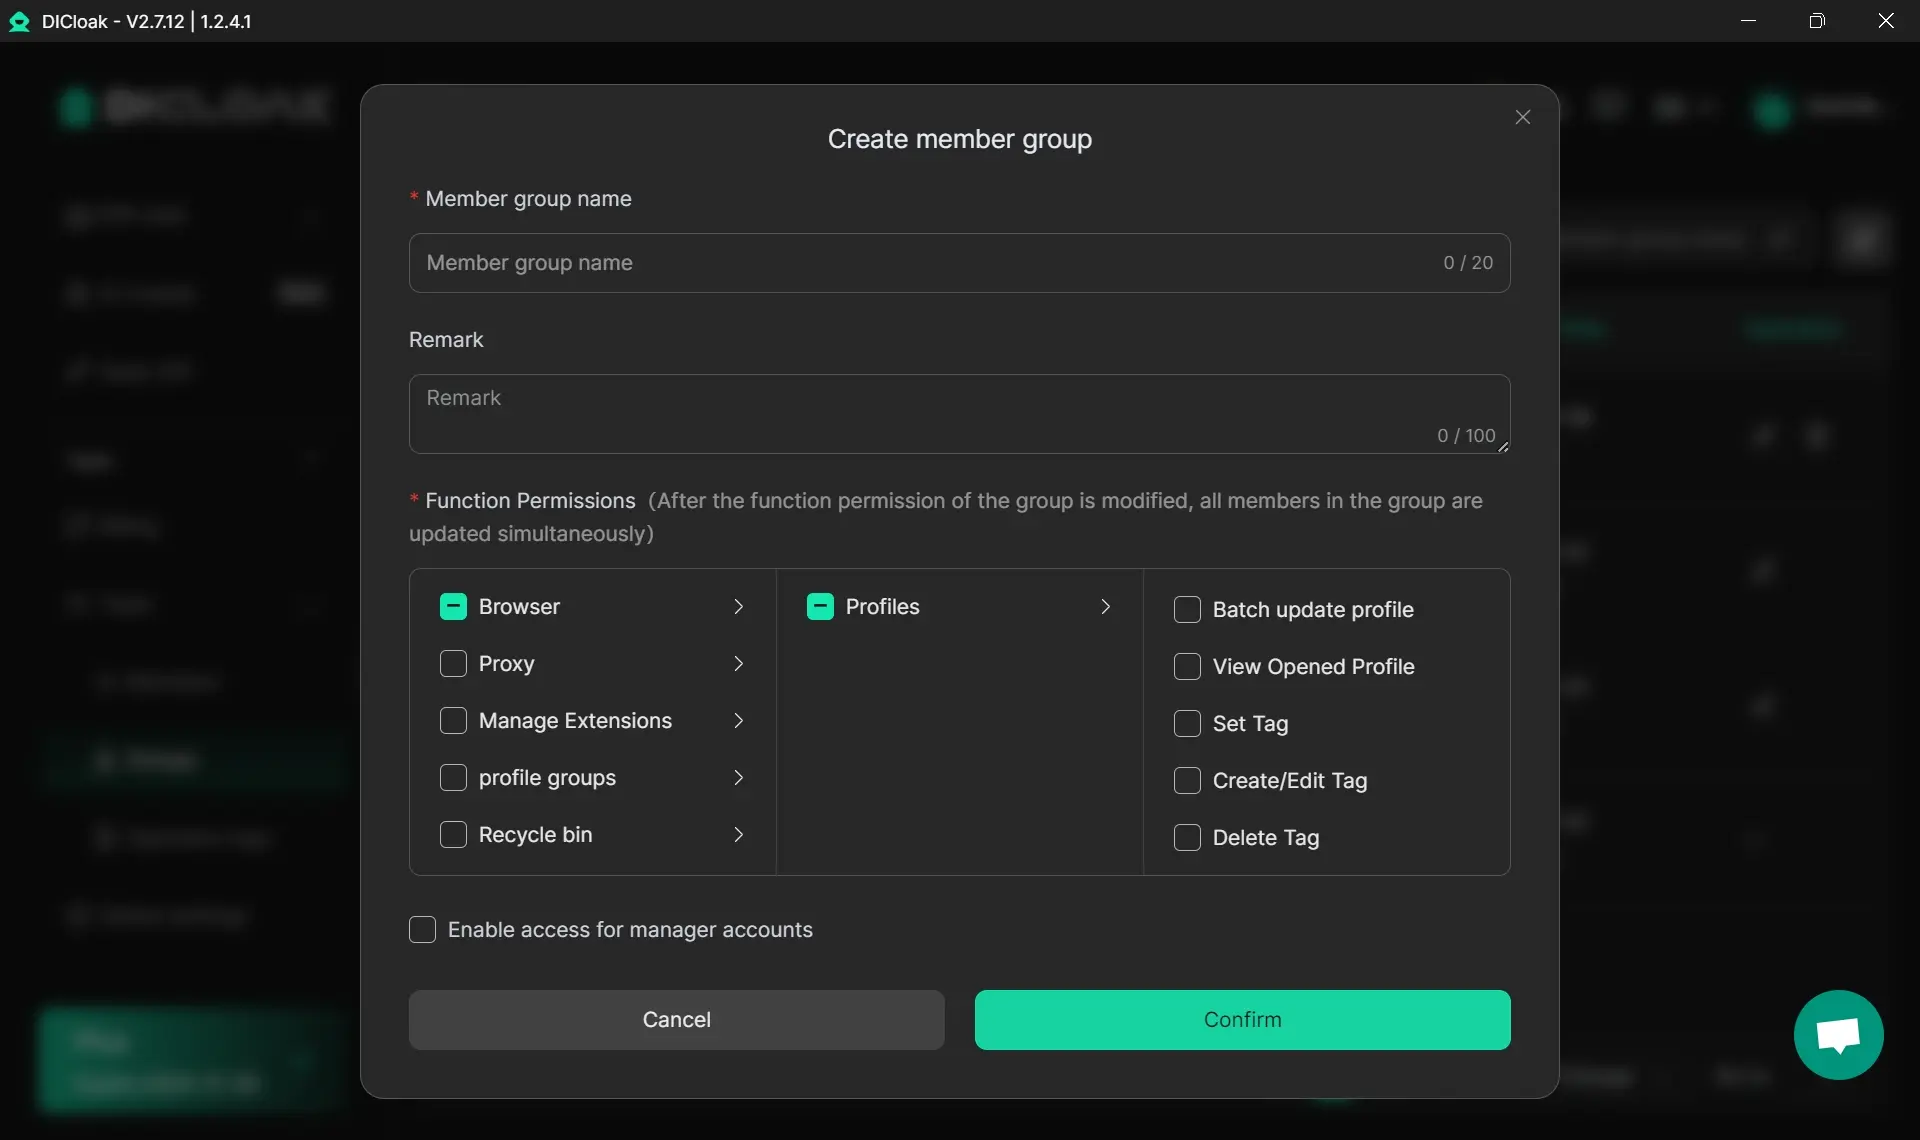Viewport: 1920px width, 1140px height.
Task: Close the Create member group dialog
Action: 1522,118
